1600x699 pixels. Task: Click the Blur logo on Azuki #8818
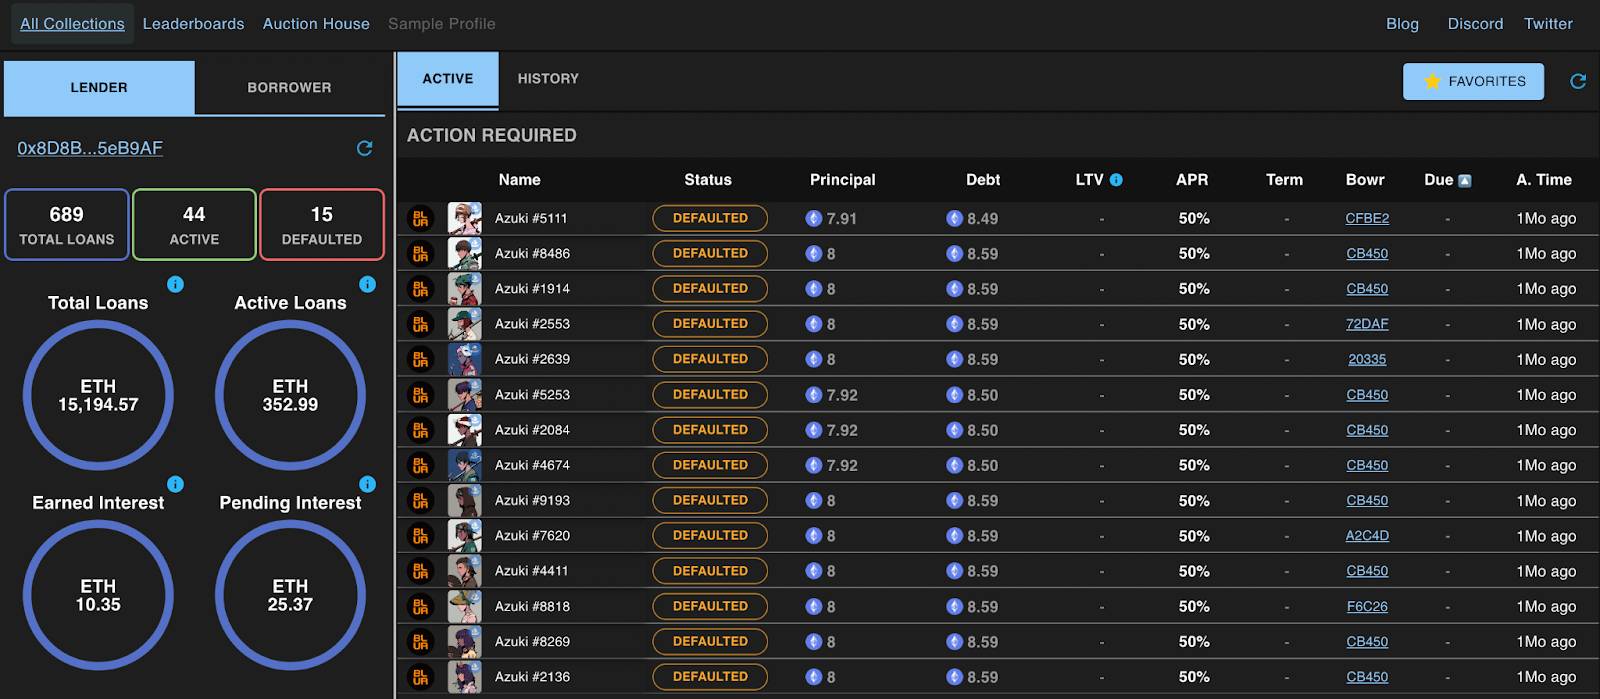421,606
